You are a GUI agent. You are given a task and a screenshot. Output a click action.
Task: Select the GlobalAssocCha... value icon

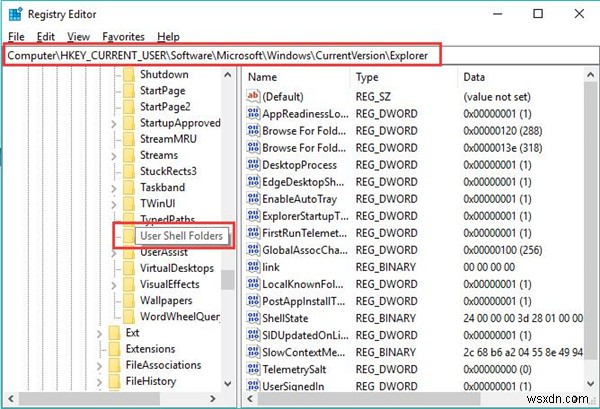pos(253,250)
